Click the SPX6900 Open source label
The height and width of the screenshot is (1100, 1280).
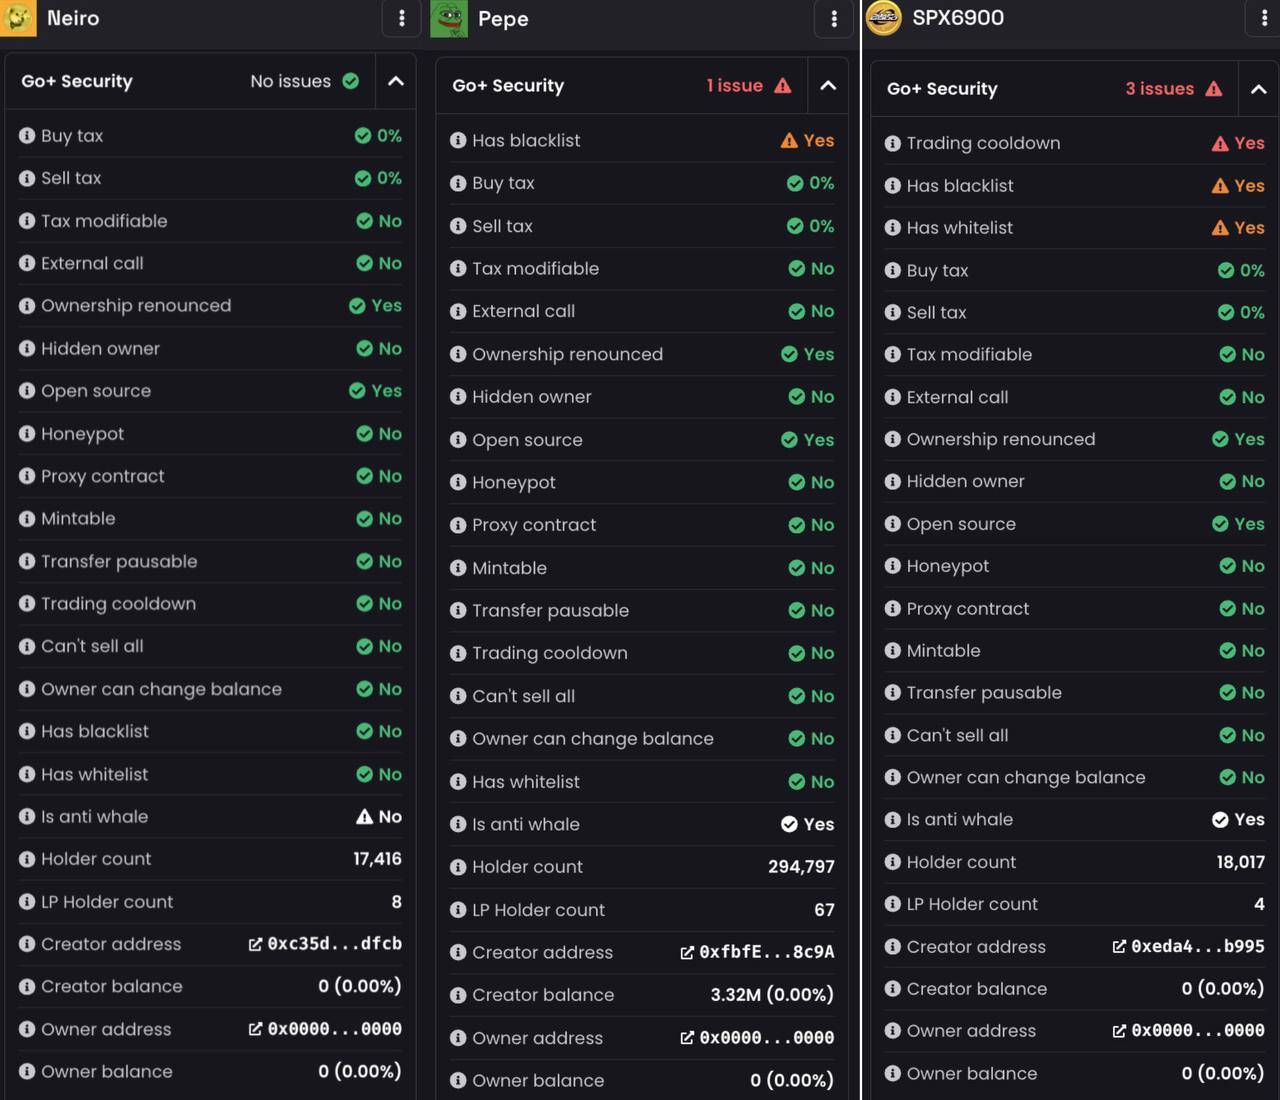(x=961, y=524)
